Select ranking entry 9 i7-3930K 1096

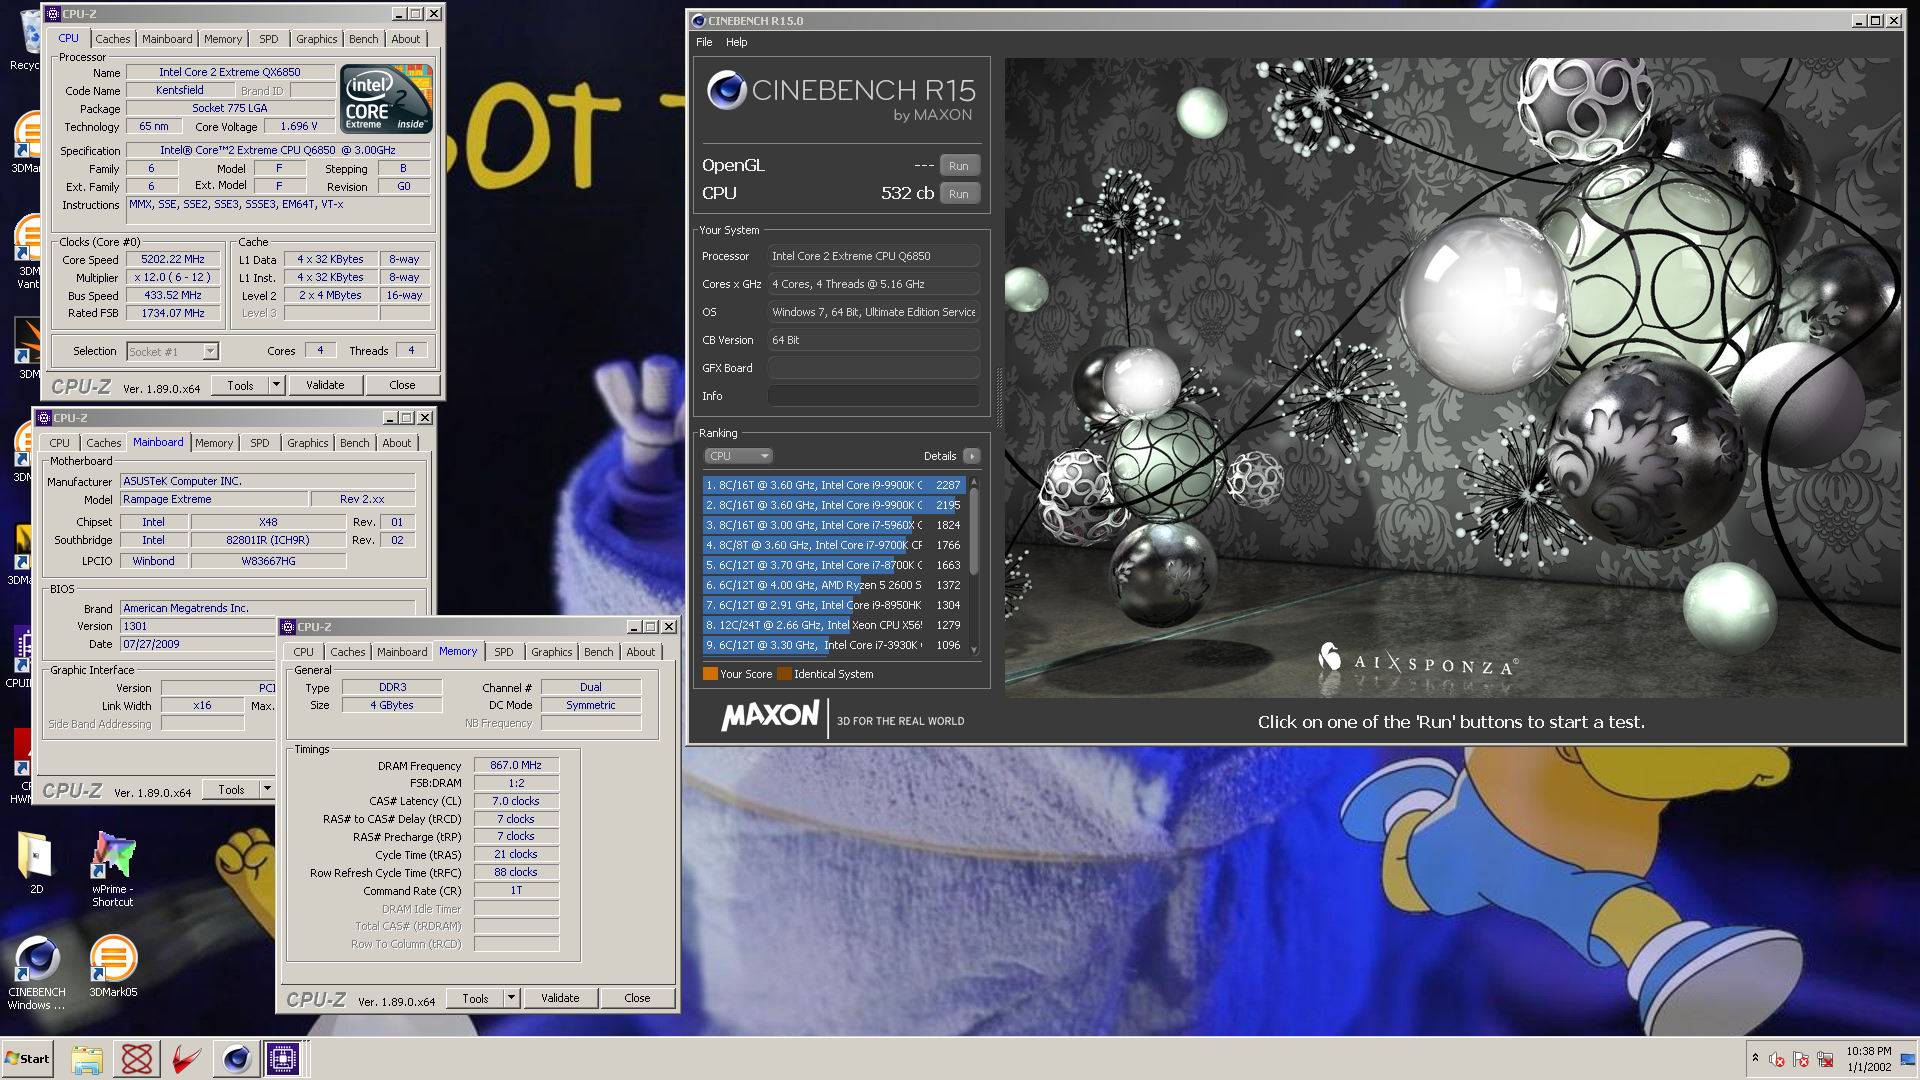[833, 645]
